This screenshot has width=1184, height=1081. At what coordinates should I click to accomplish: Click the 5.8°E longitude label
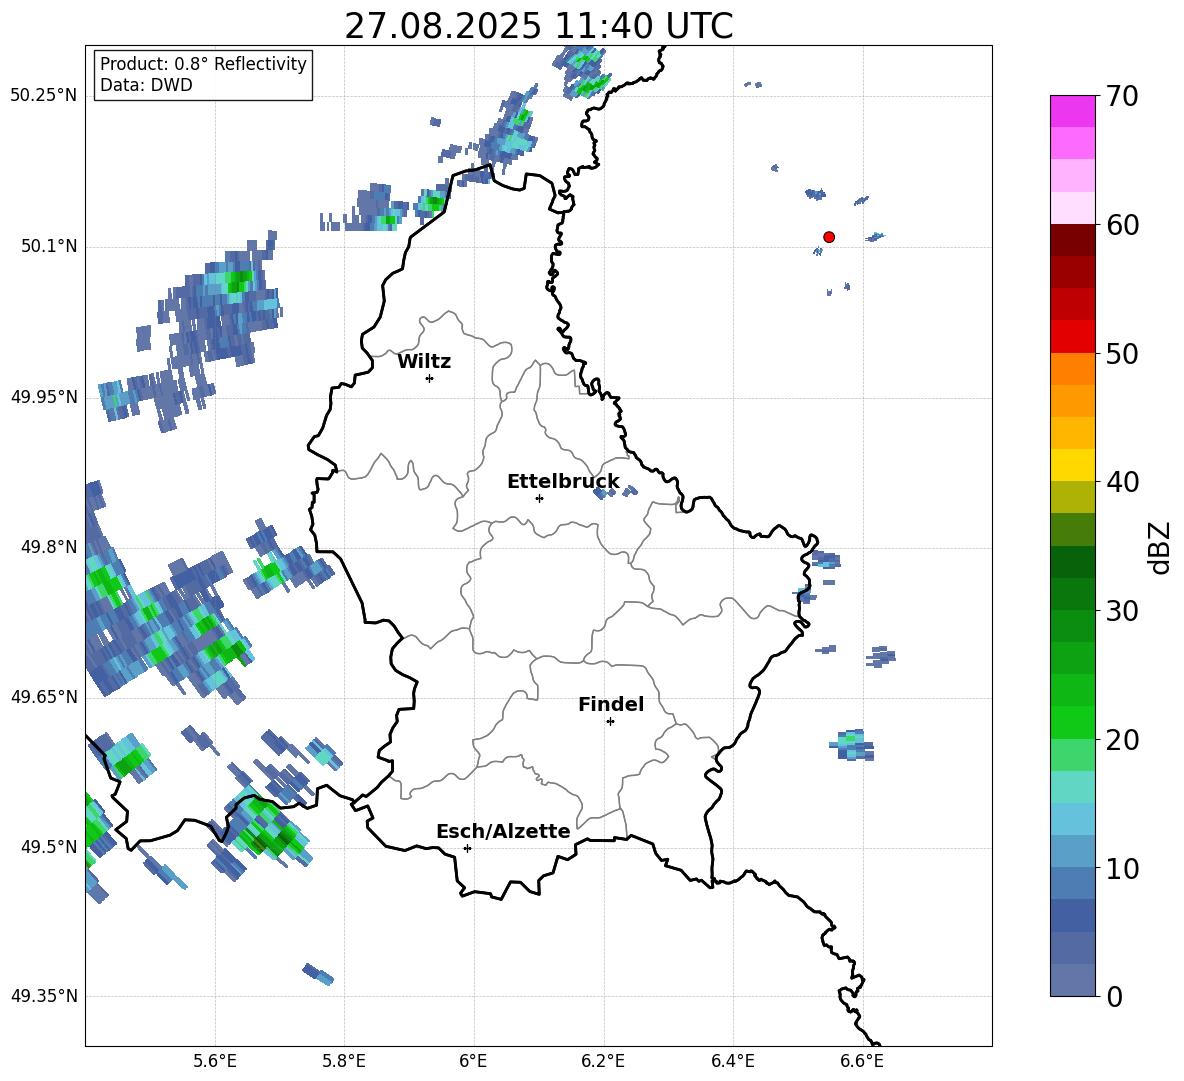click(344, 1061)
